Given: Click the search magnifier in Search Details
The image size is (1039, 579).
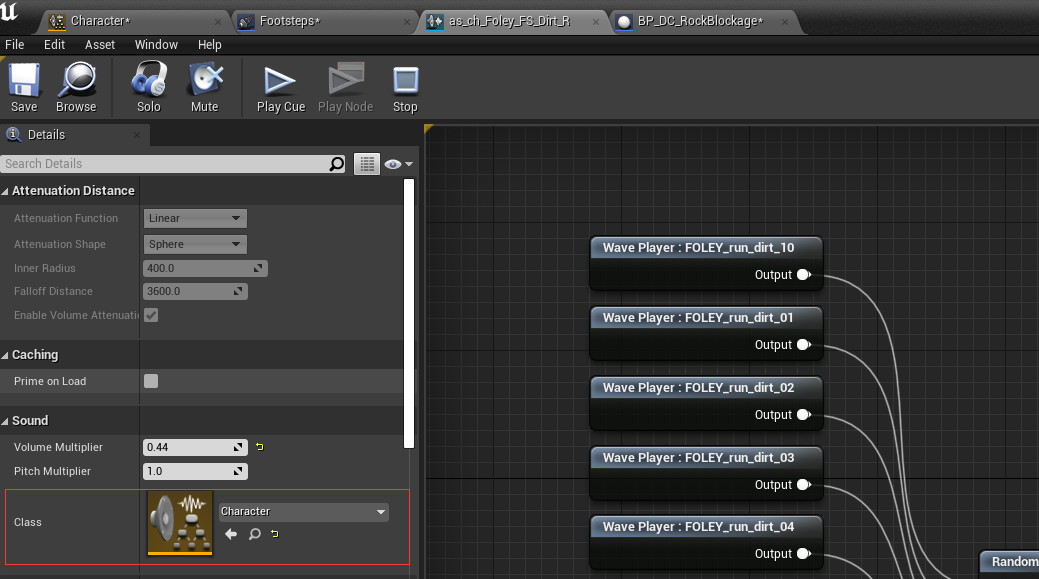Looking at the screenshot, I should (x=337, y=164).
